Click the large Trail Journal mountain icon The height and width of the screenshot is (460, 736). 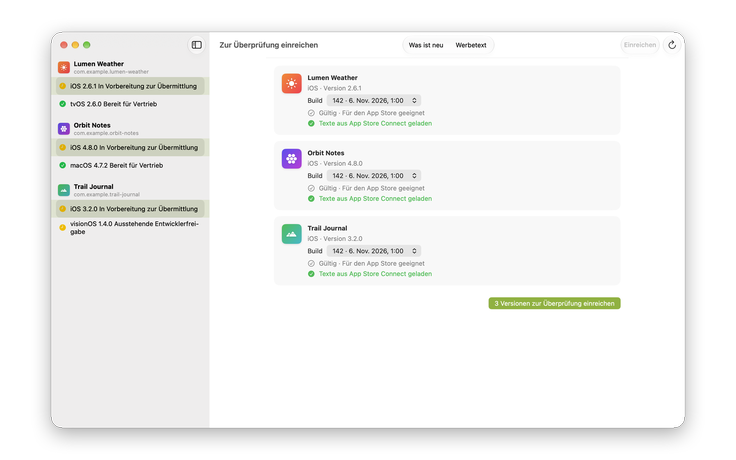tap(291, 234)
